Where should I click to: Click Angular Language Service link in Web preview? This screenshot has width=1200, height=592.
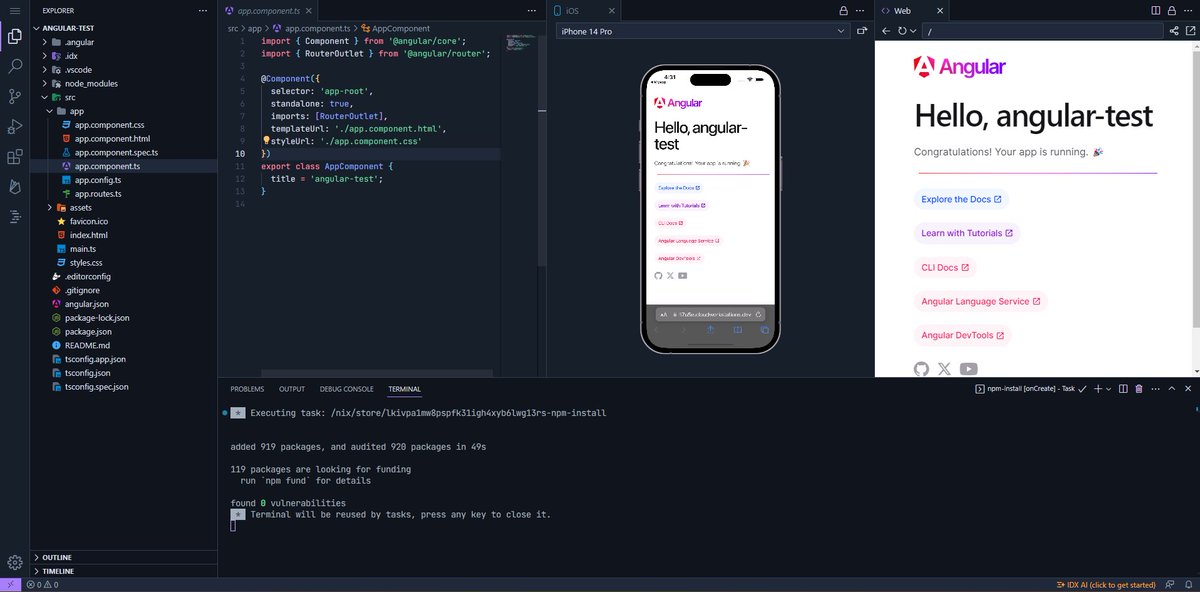(x=980, y=301)
